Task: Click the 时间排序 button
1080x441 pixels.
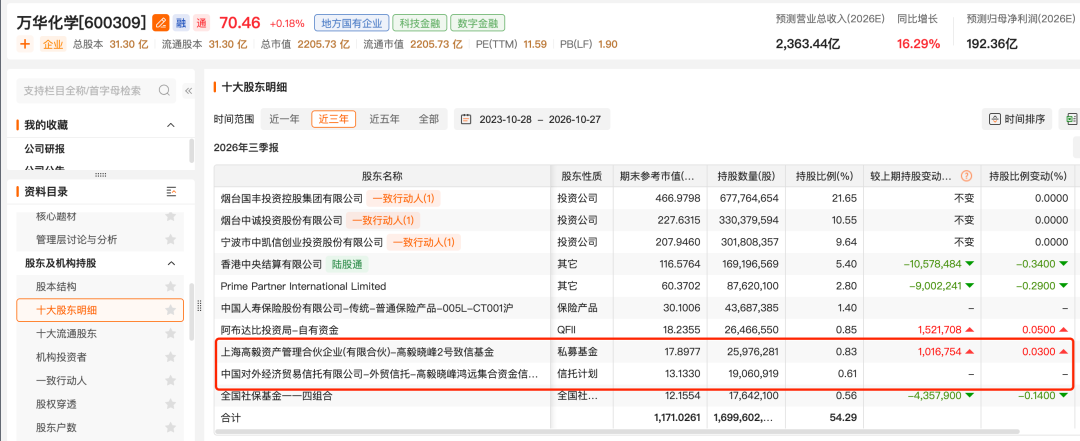Action: point(1017,119)
